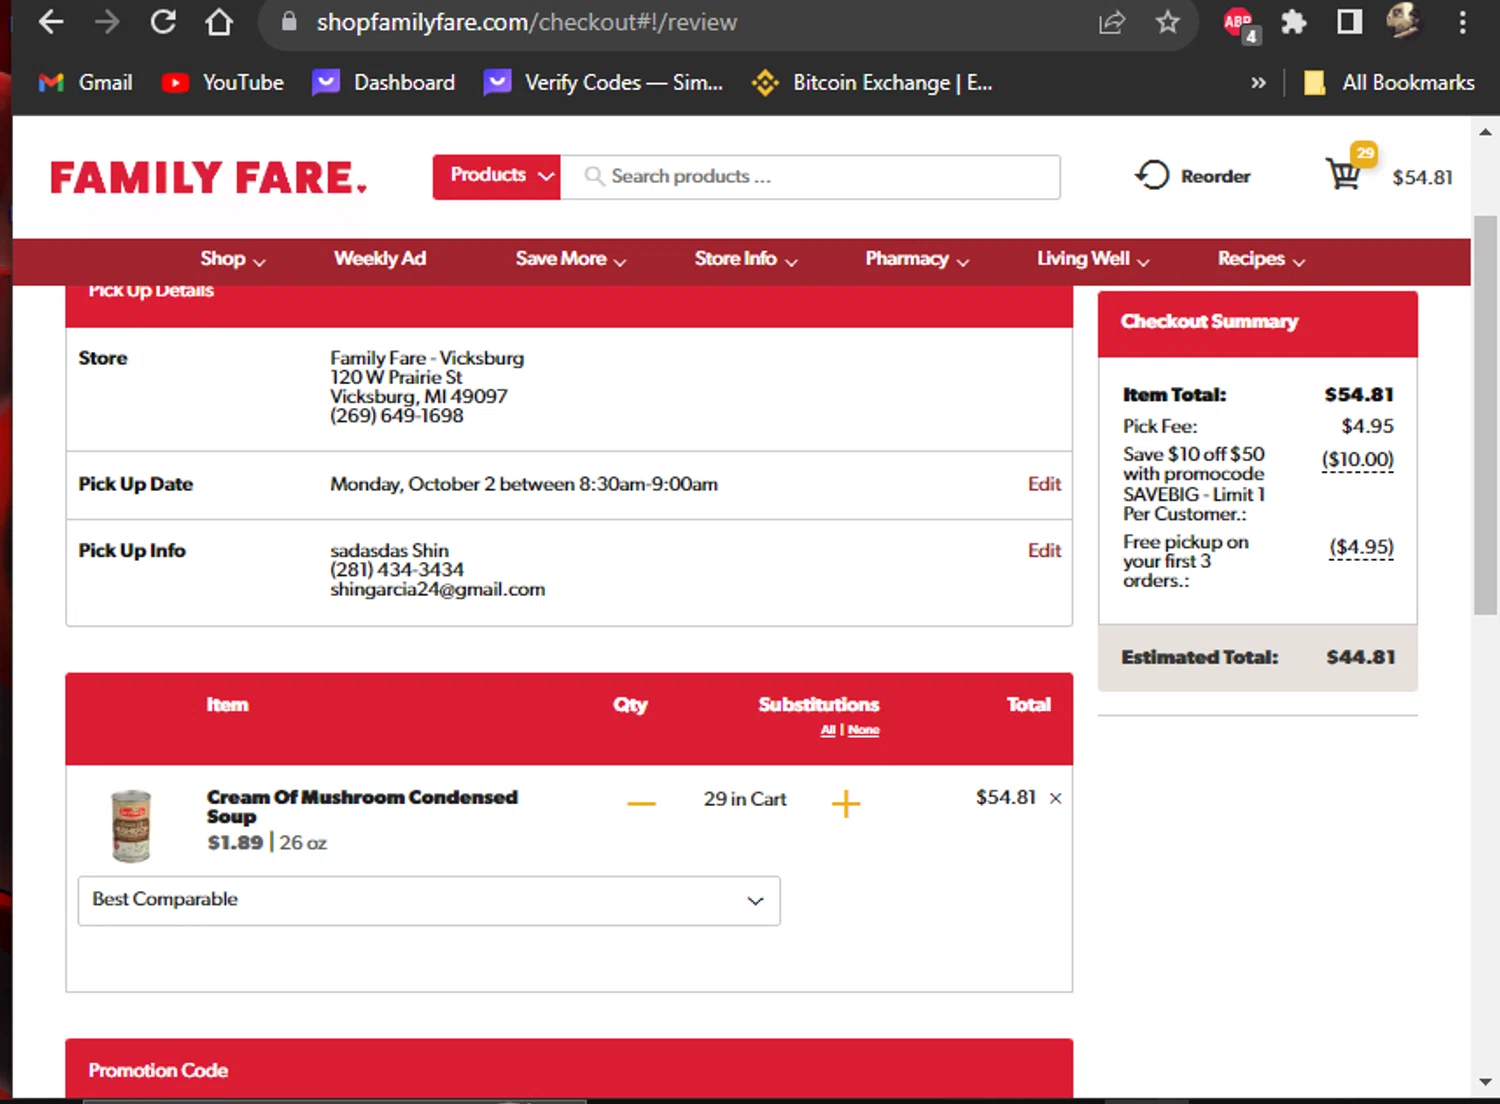The height and width of the screenshot is (1104, 1500).
Task: Click the site lock icon in address bar
Action: 289,22
